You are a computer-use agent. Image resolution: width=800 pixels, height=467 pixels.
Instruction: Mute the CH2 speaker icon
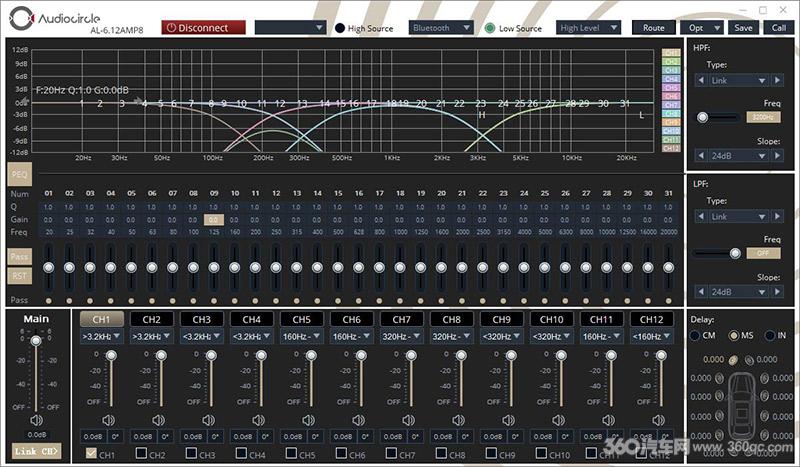(158, 420)
